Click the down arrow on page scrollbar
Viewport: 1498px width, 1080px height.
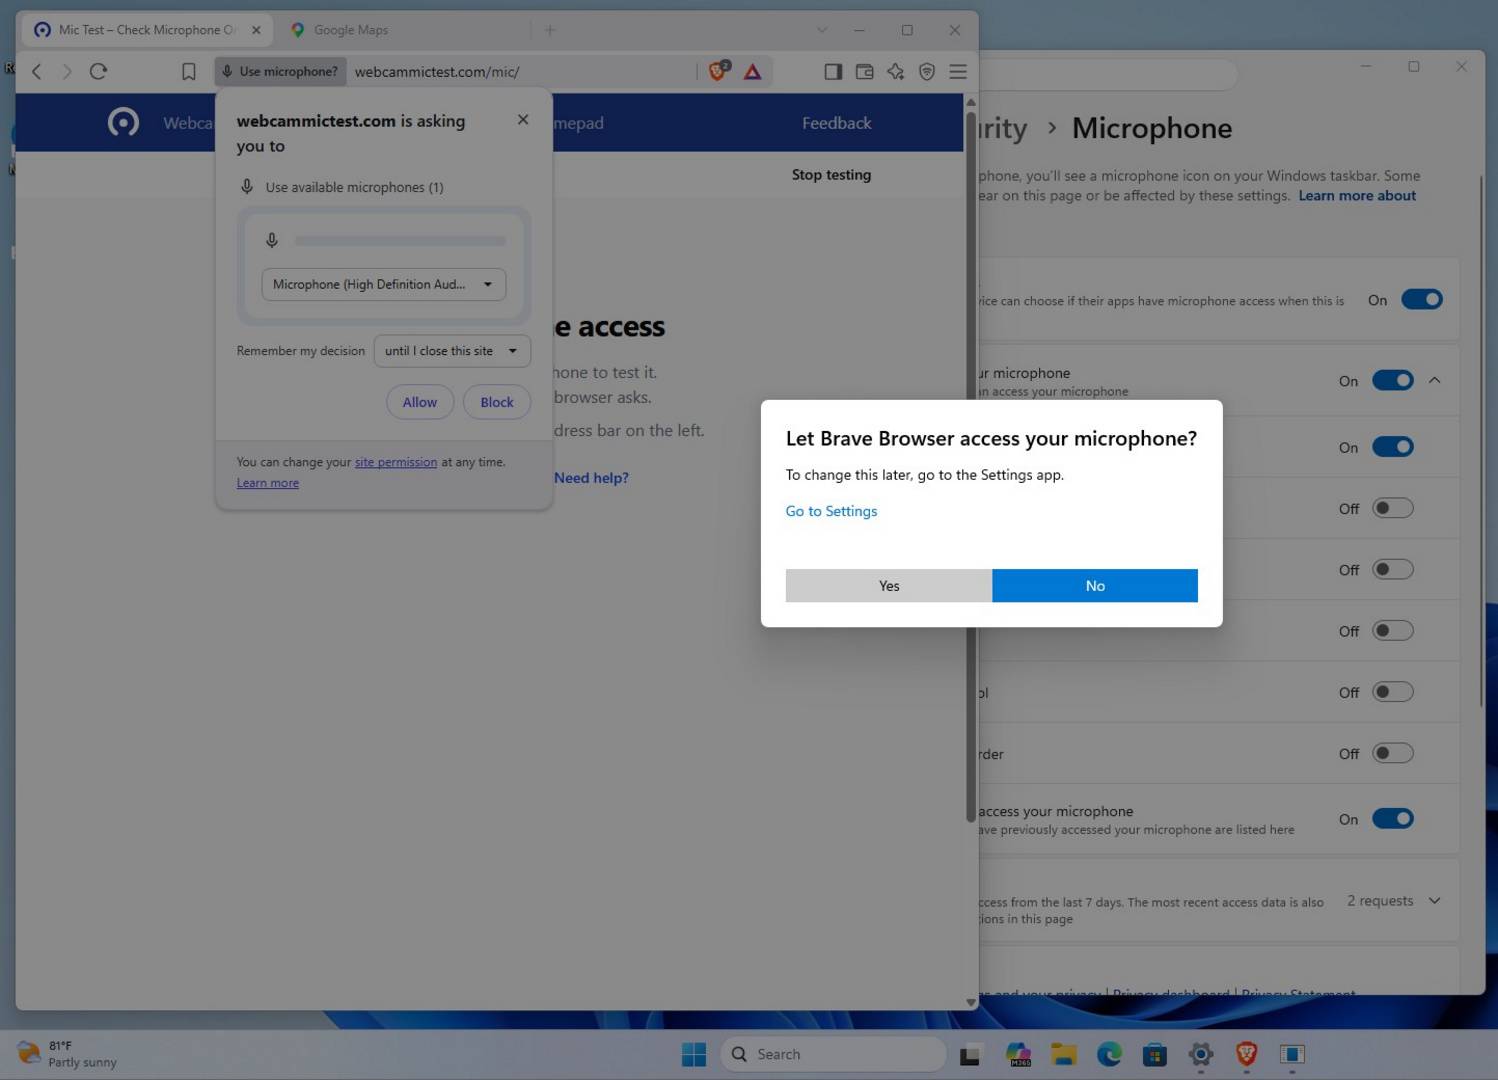pyautogui.click(x=971, y=1002)
